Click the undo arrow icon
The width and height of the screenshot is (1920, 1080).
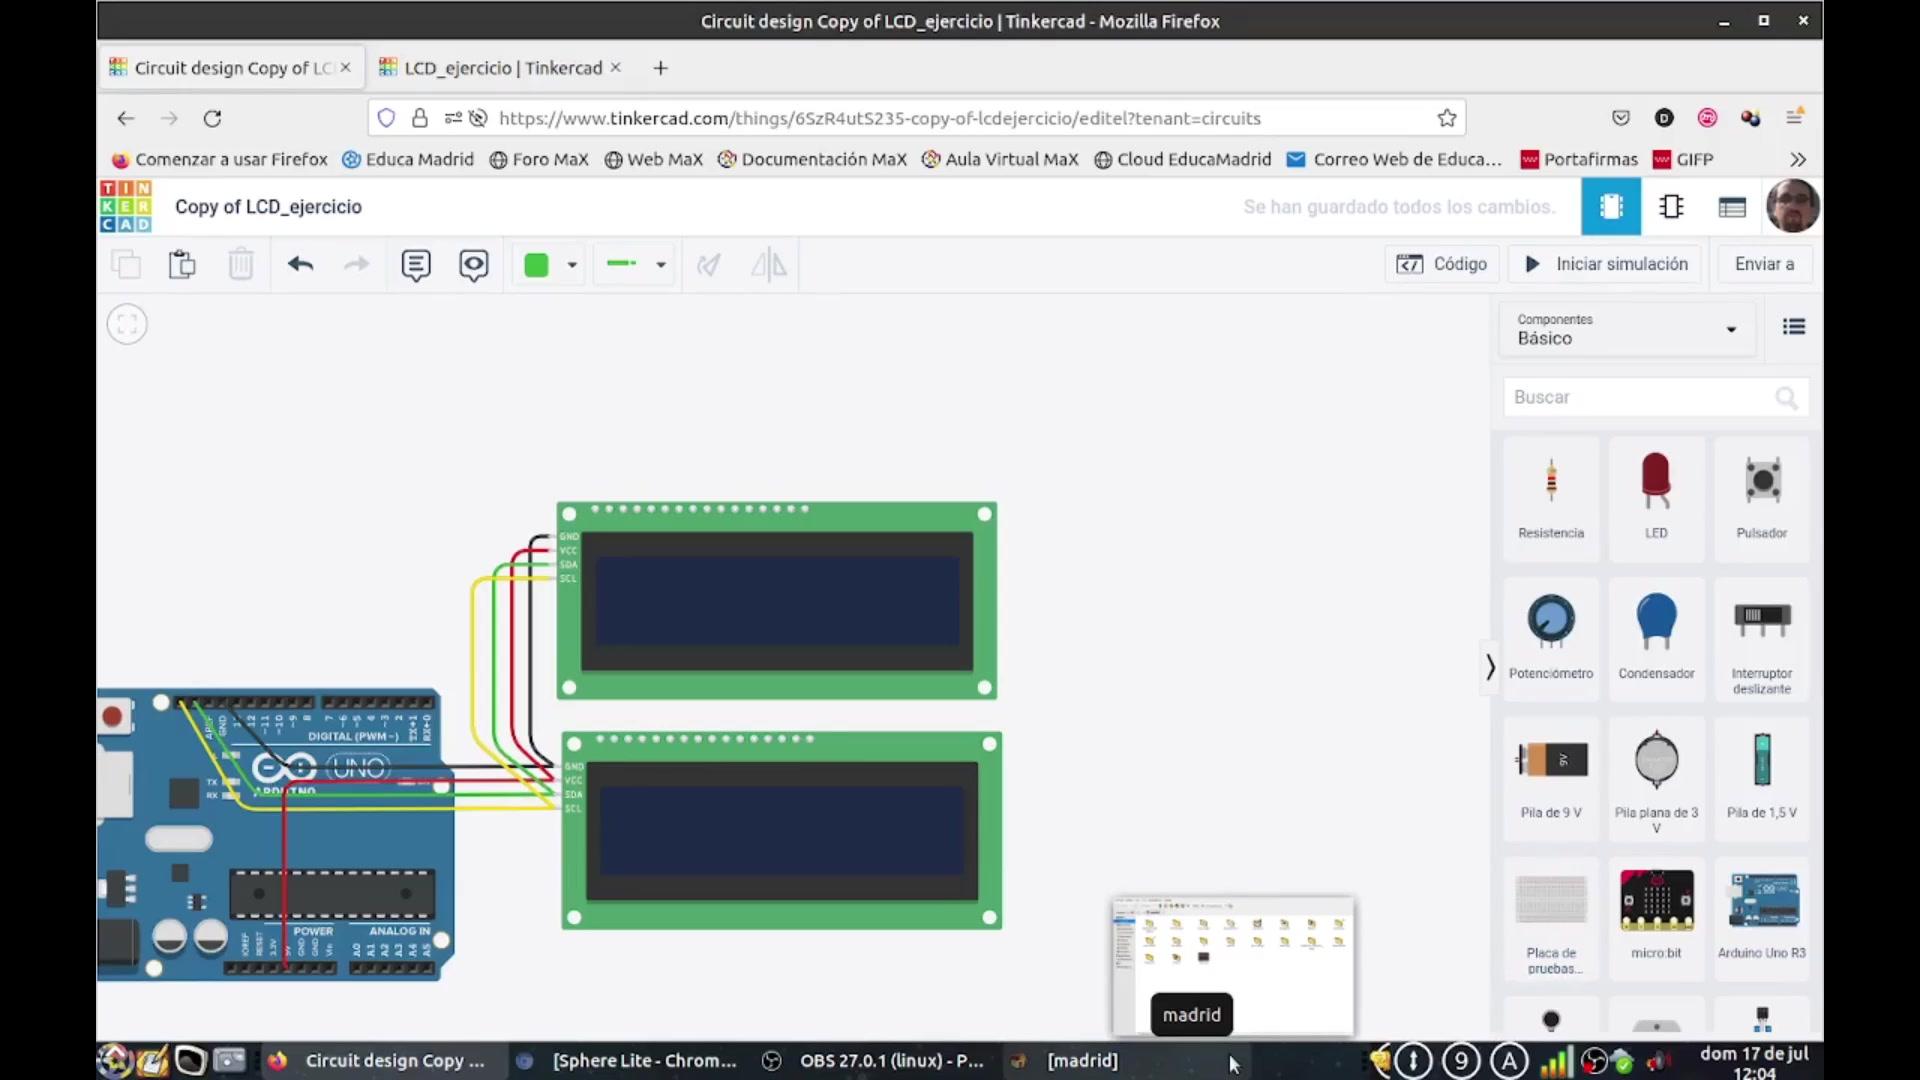(300, 265)
